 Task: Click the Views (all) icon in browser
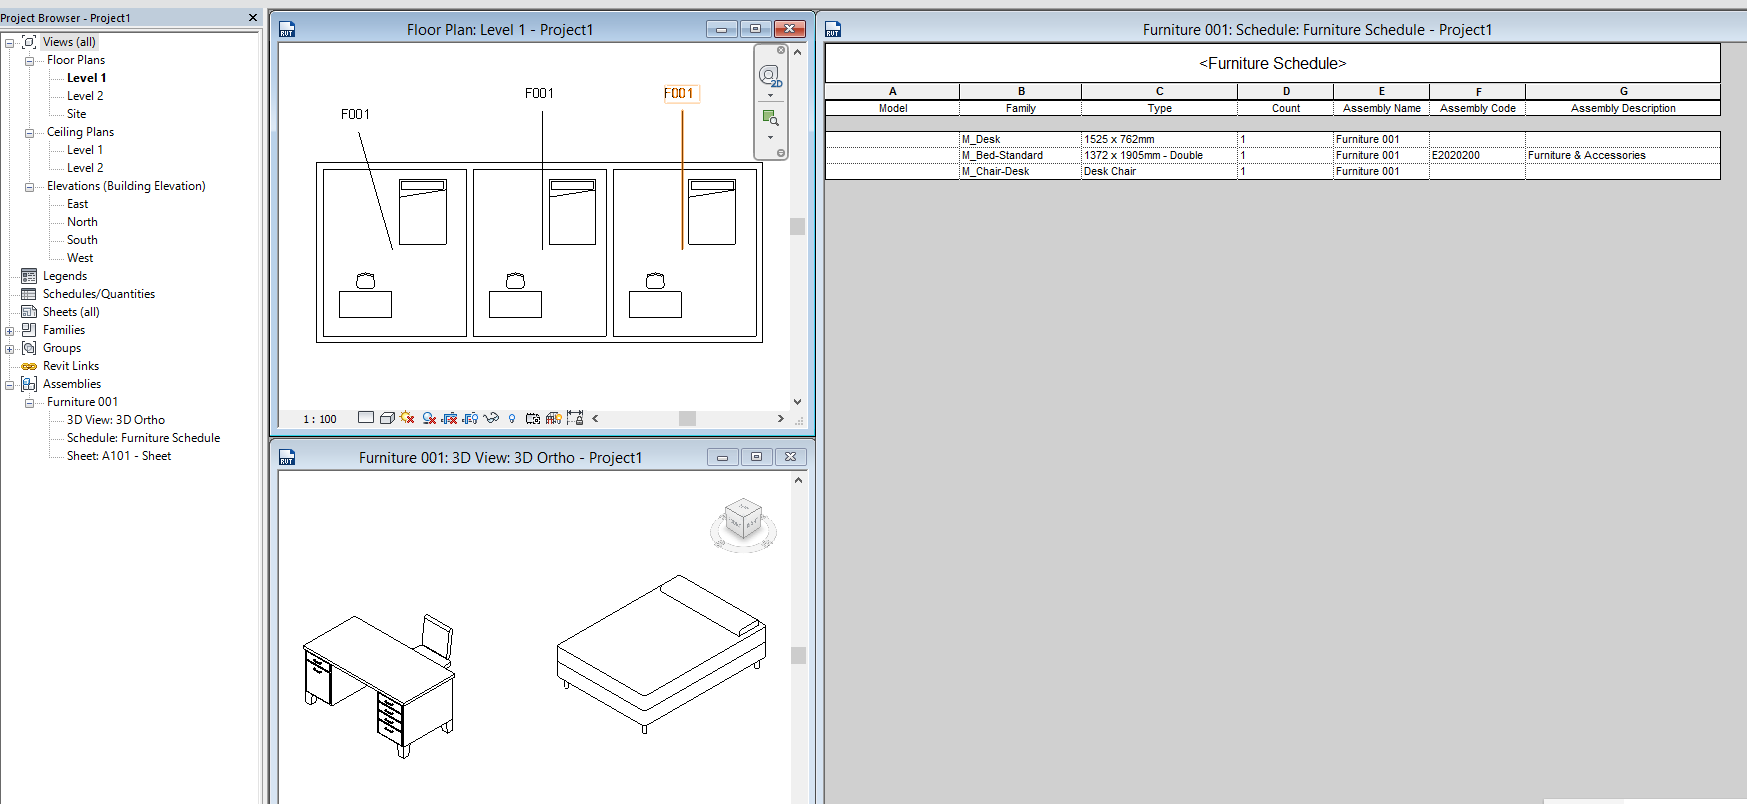[x=29, y=42]
